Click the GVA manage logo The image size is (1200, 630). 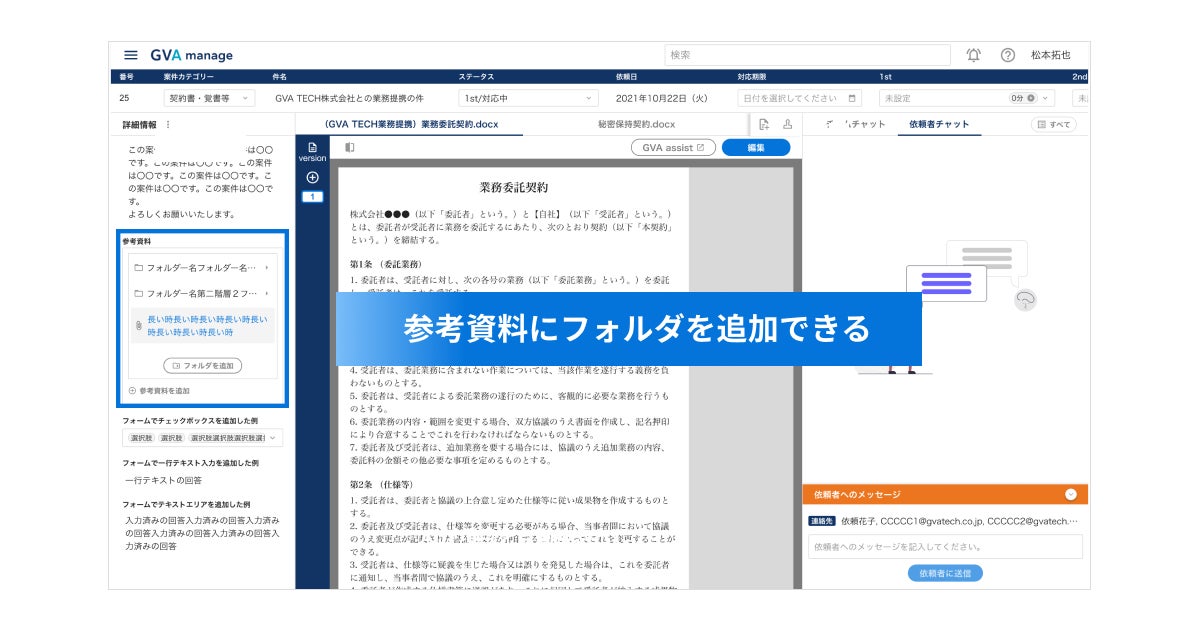pos(191,55)
